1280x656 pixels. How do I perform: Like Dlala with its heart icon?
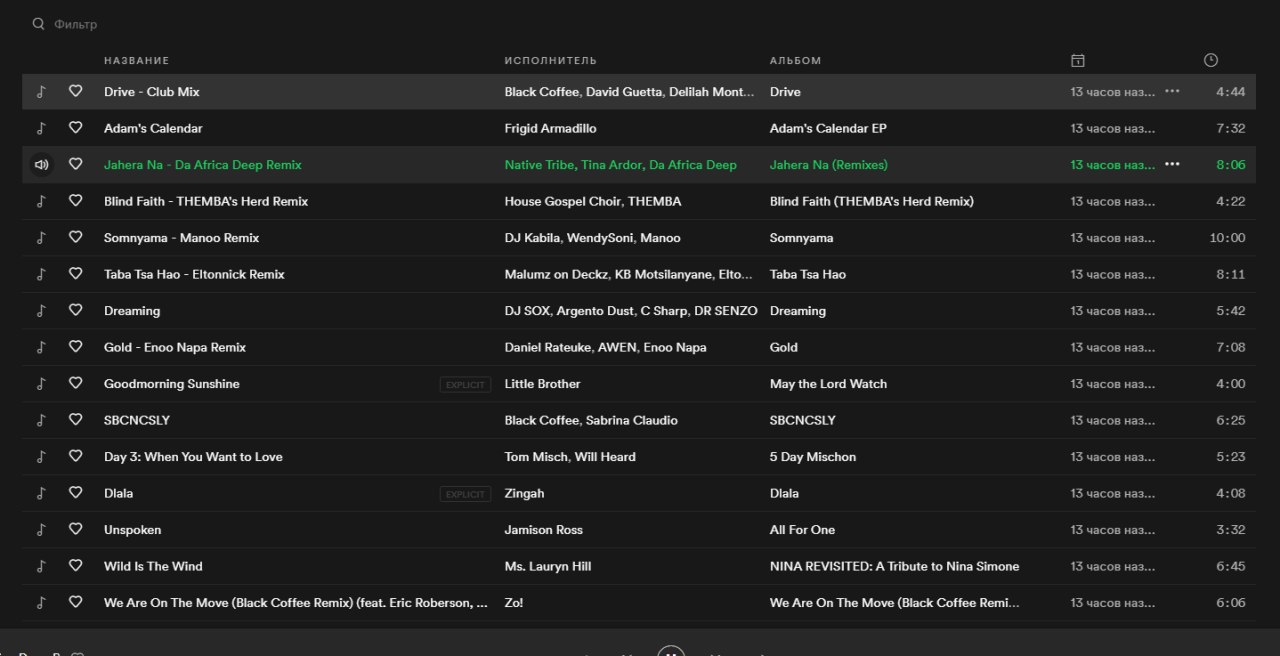75,492
